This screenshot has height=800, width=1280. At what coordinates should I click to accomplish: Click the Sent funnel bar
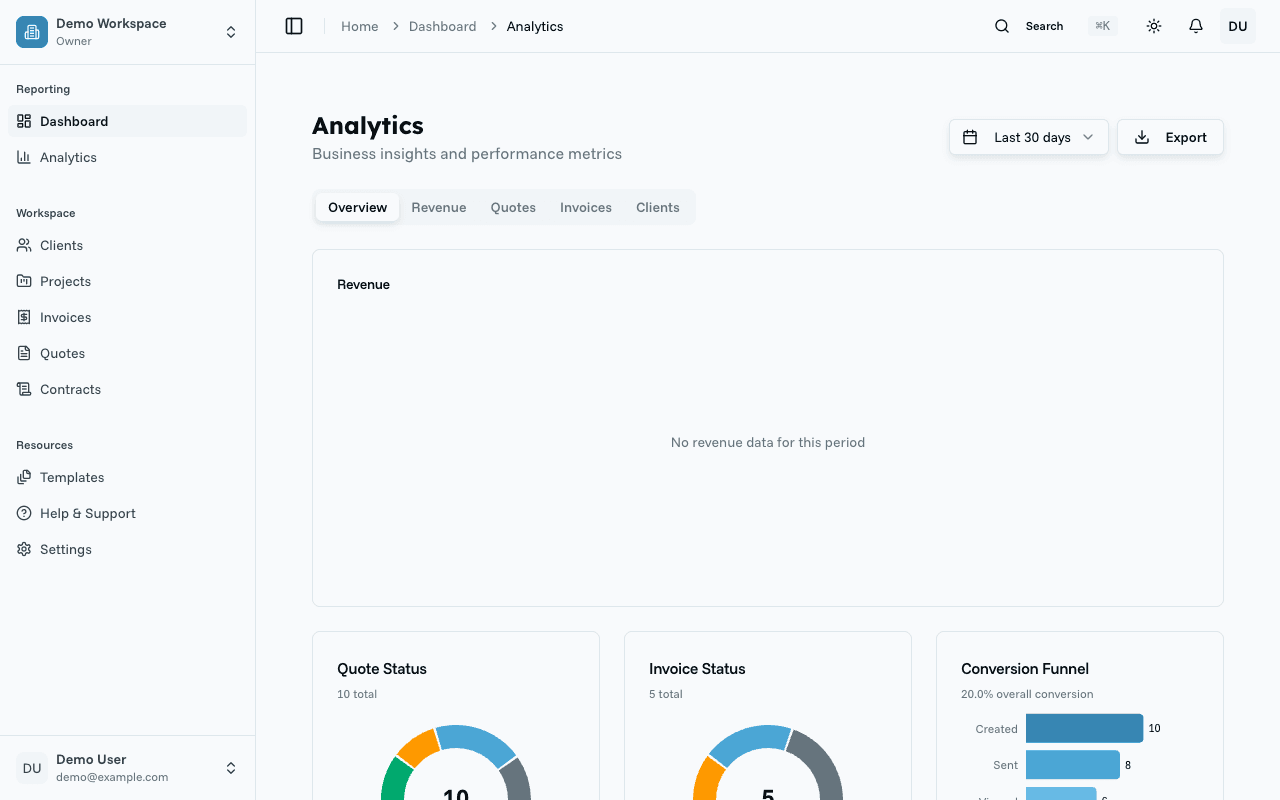(x=1073, y=765)
